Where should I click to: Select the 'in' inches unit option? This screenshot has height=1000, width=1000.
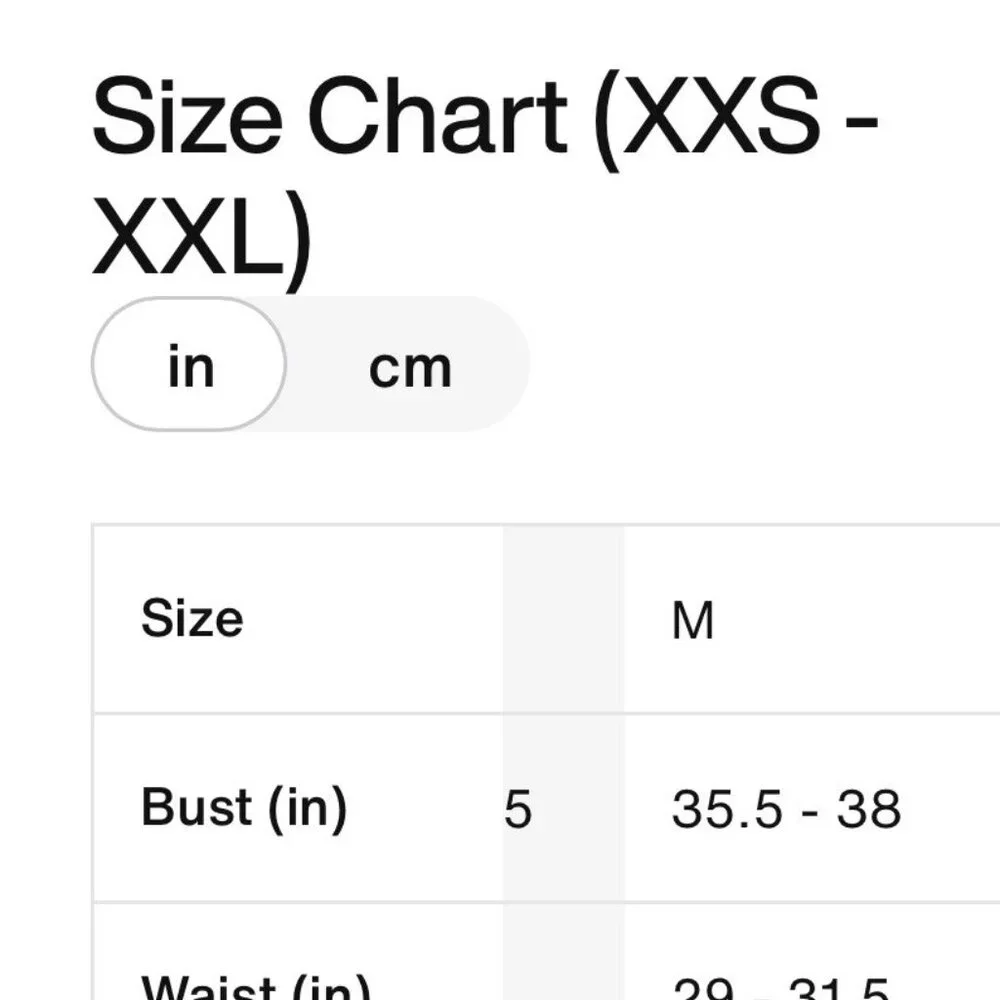[190, 366]
